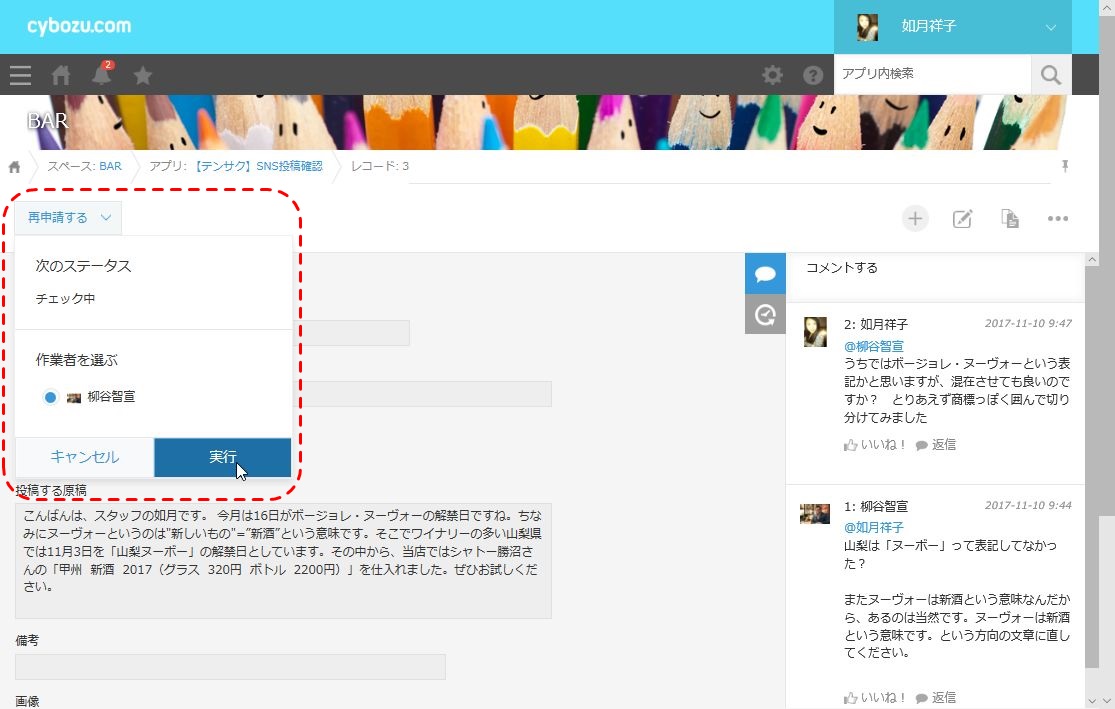
Task: Open notifications bell with badge 2
Action: [x=102, y=73]
